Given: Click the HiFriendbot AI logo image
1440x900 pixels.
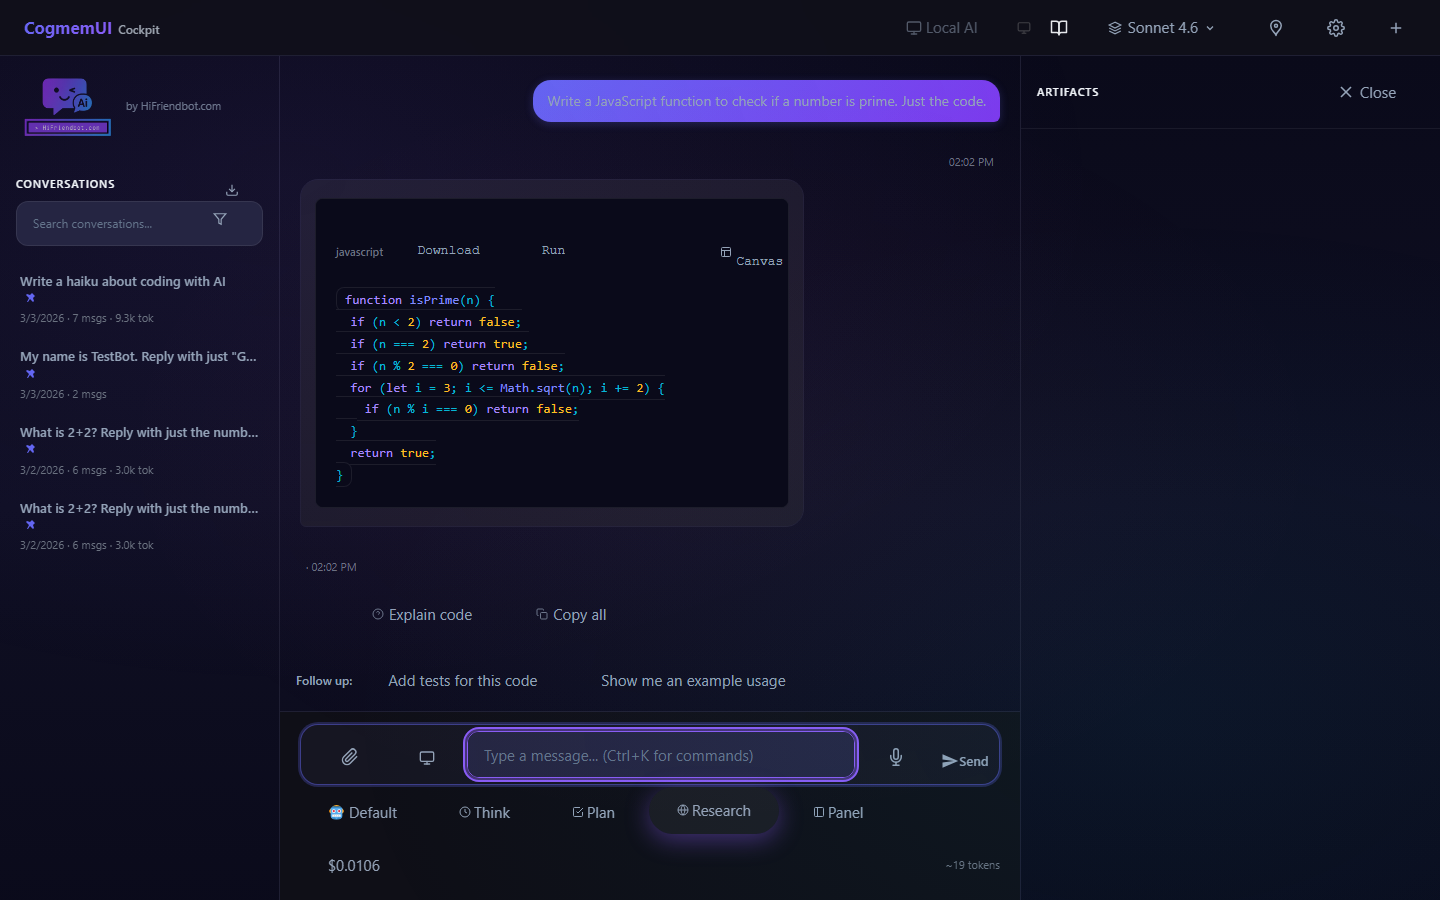Looking at the screenshot, I should 68,106.
